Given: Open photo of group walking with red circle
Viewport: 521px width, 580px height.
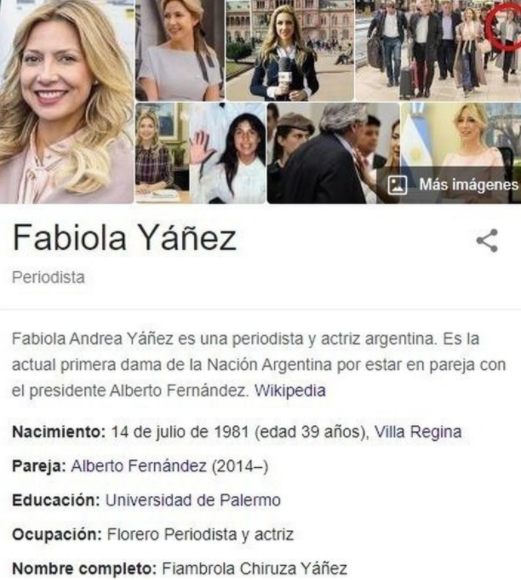Looking at the screenshot, I should coord(438,50).
